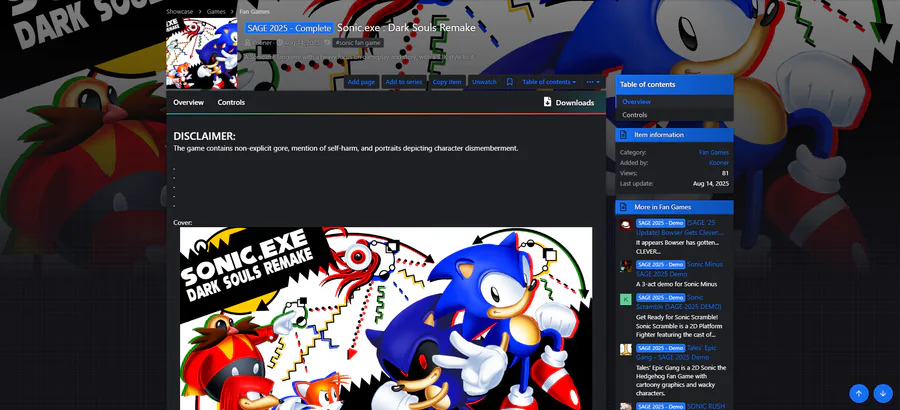This screenshot has height=410, width=900.
Task: Open the SONIC RUSH item link
Action: pos(705,407)
